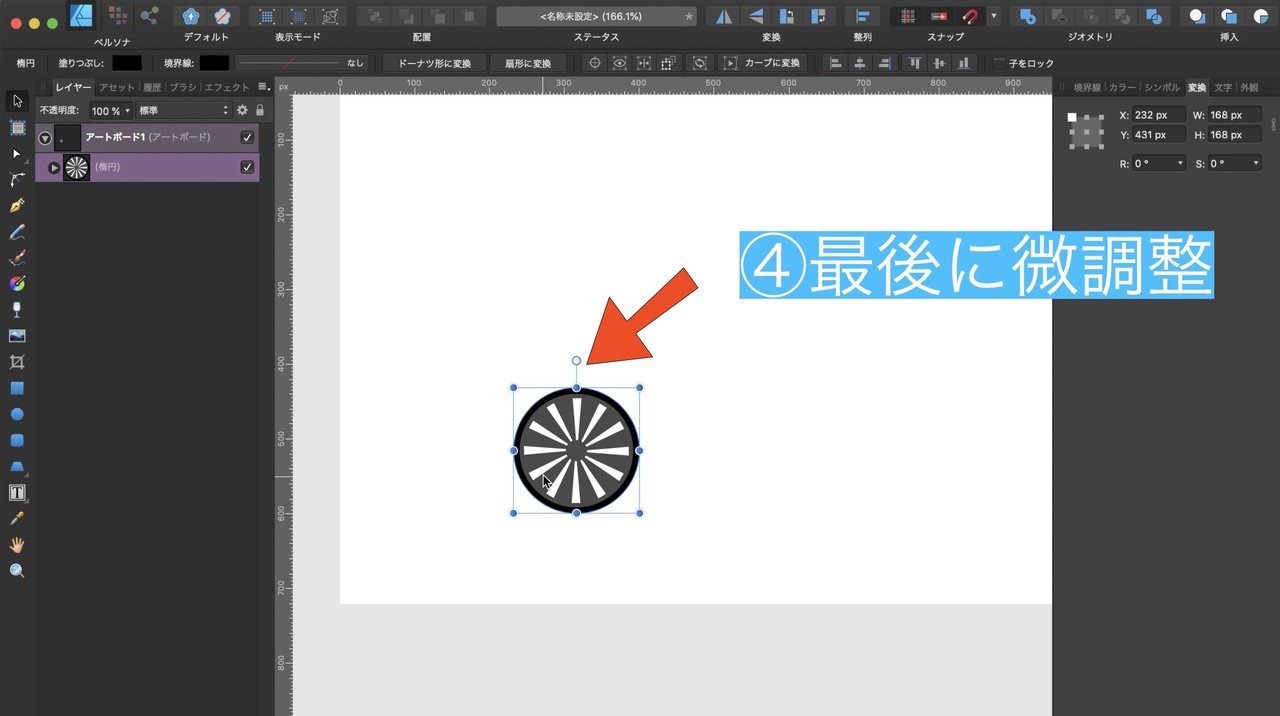
Task: Switch to the カラー tab
Action: point(1122,87)
